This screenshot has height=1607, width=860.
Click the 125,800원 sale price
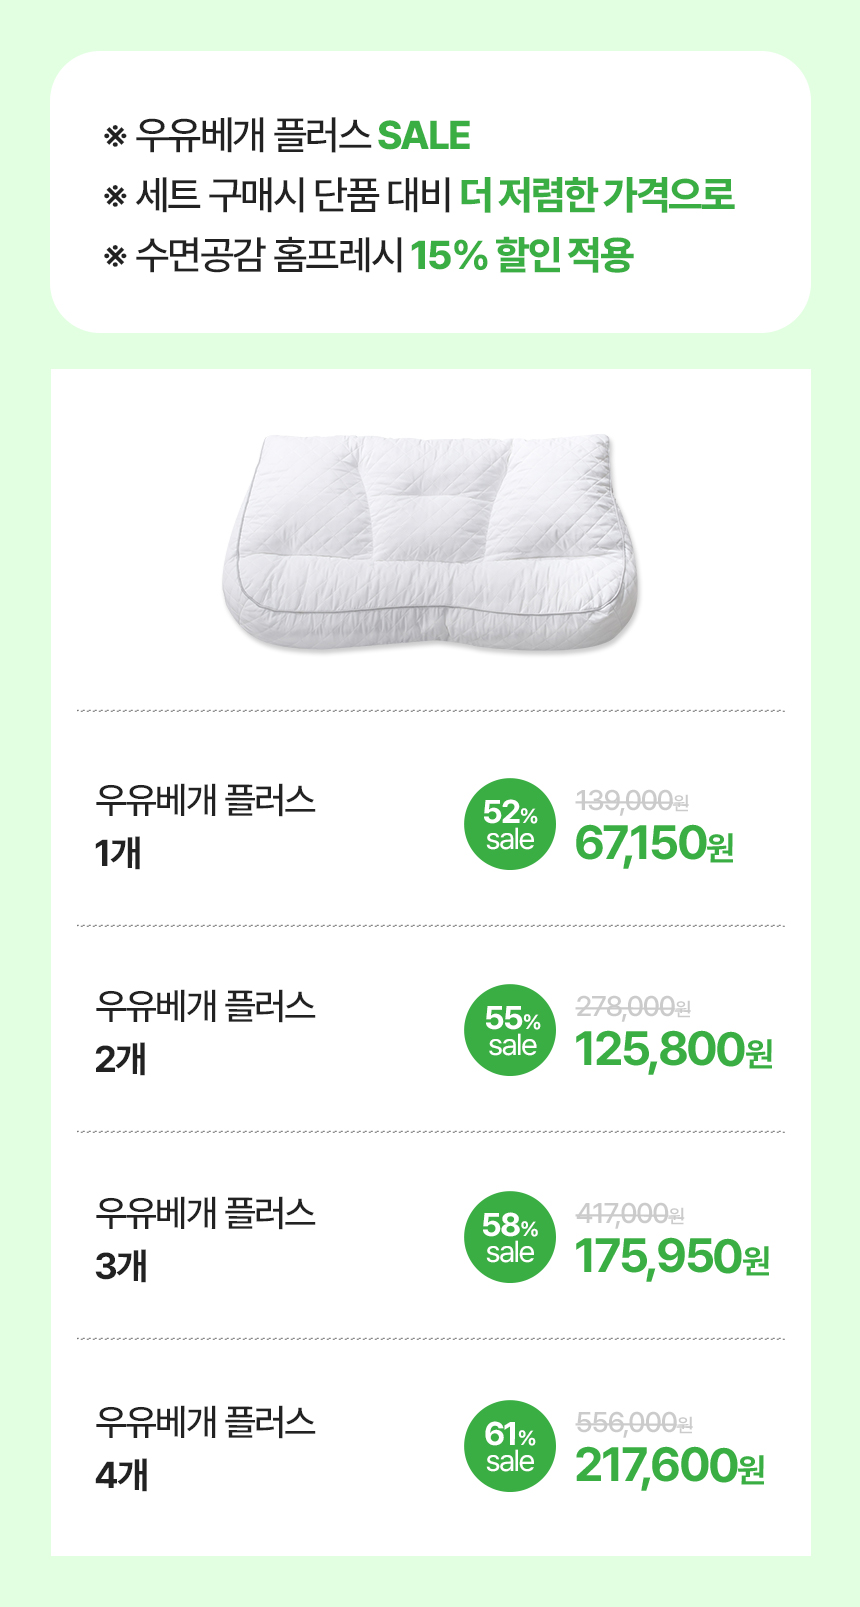coord(674,1050)
